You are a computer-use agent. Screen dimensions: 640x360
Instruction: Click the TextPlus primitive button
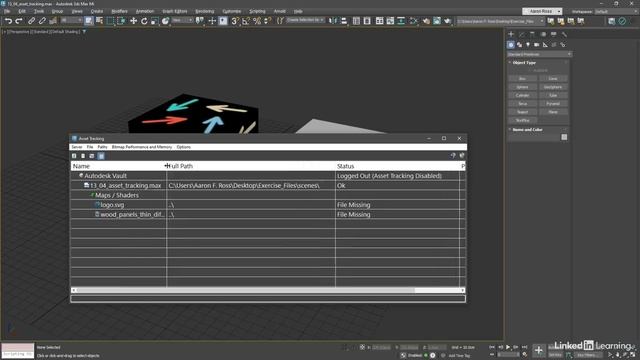(x=522, y=120)
